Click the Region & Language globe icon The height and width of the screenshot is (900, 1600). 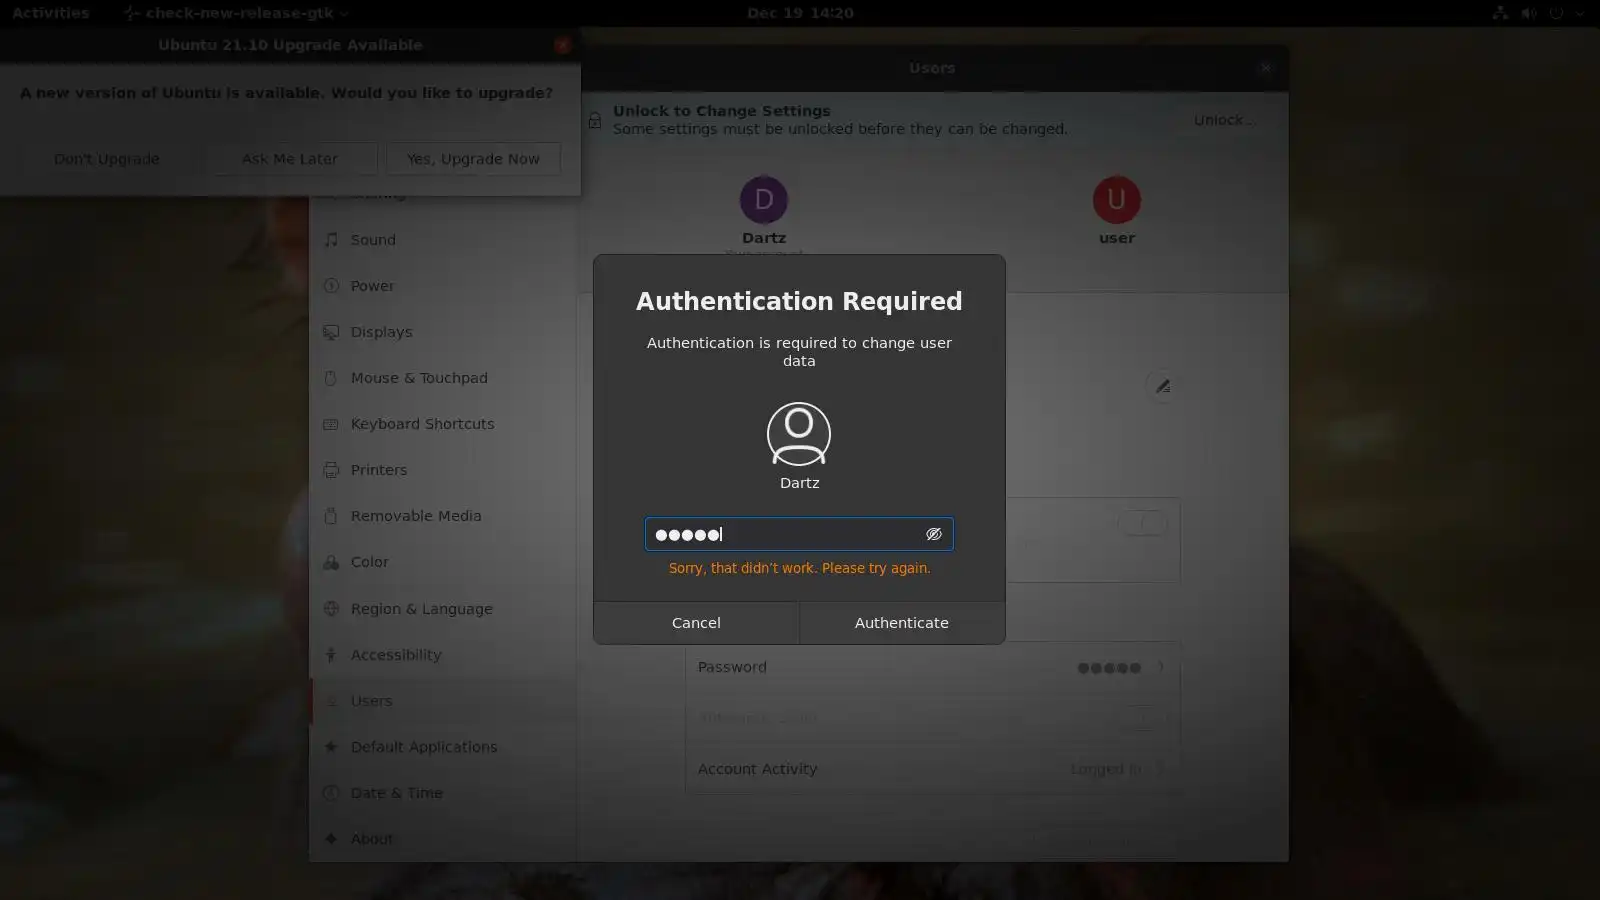tap(331, 609)
